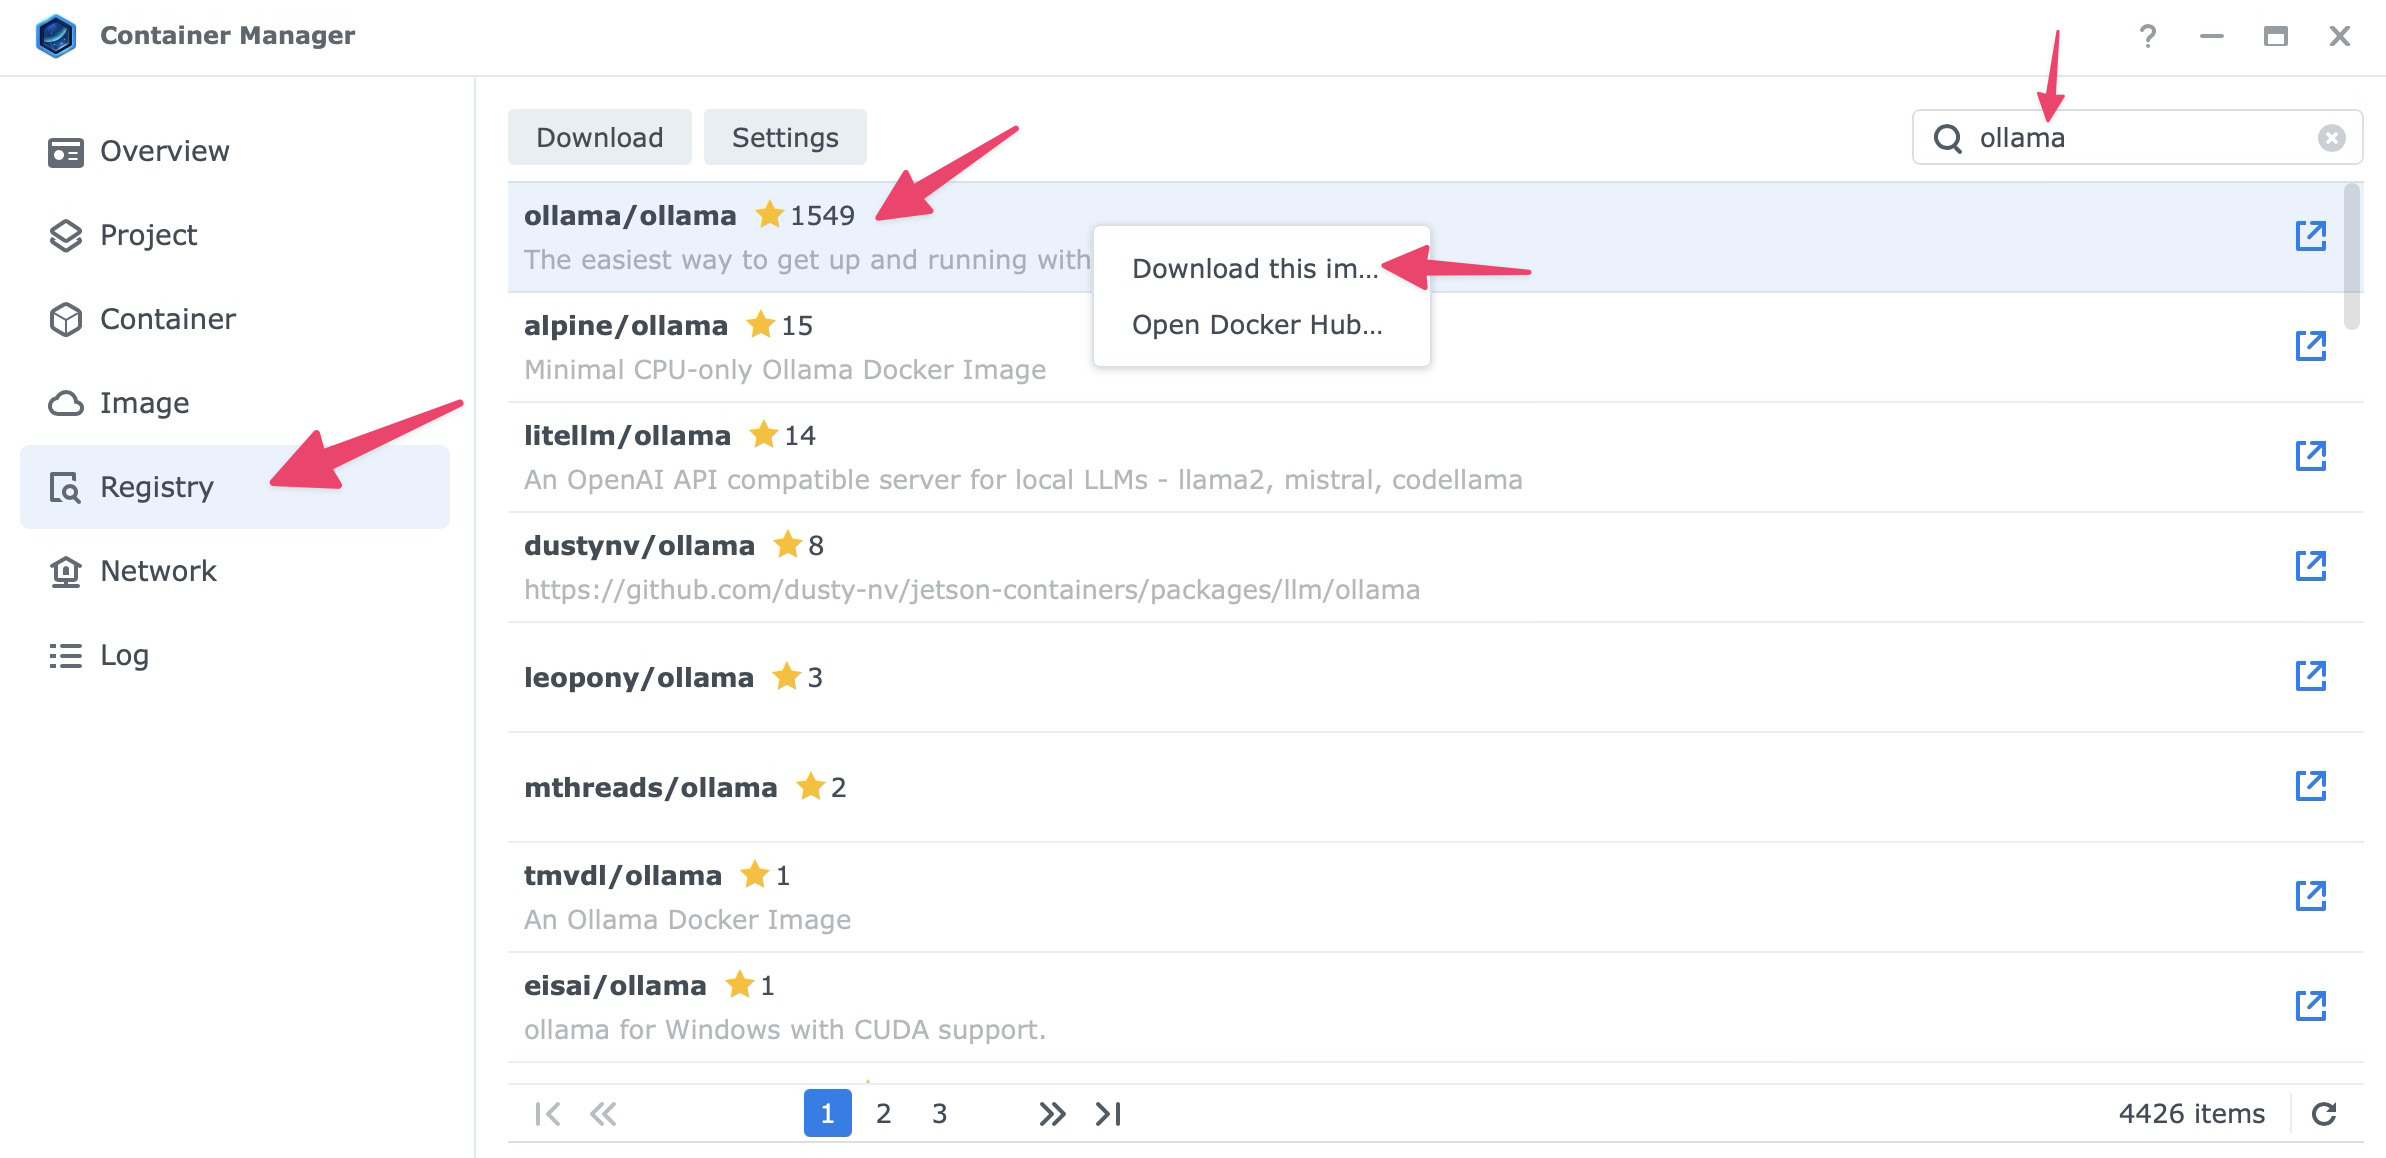This screenshot has height=1158, width=2386.
Task: Open external link icon for litellm/ollama
Action: point(2310,456)
